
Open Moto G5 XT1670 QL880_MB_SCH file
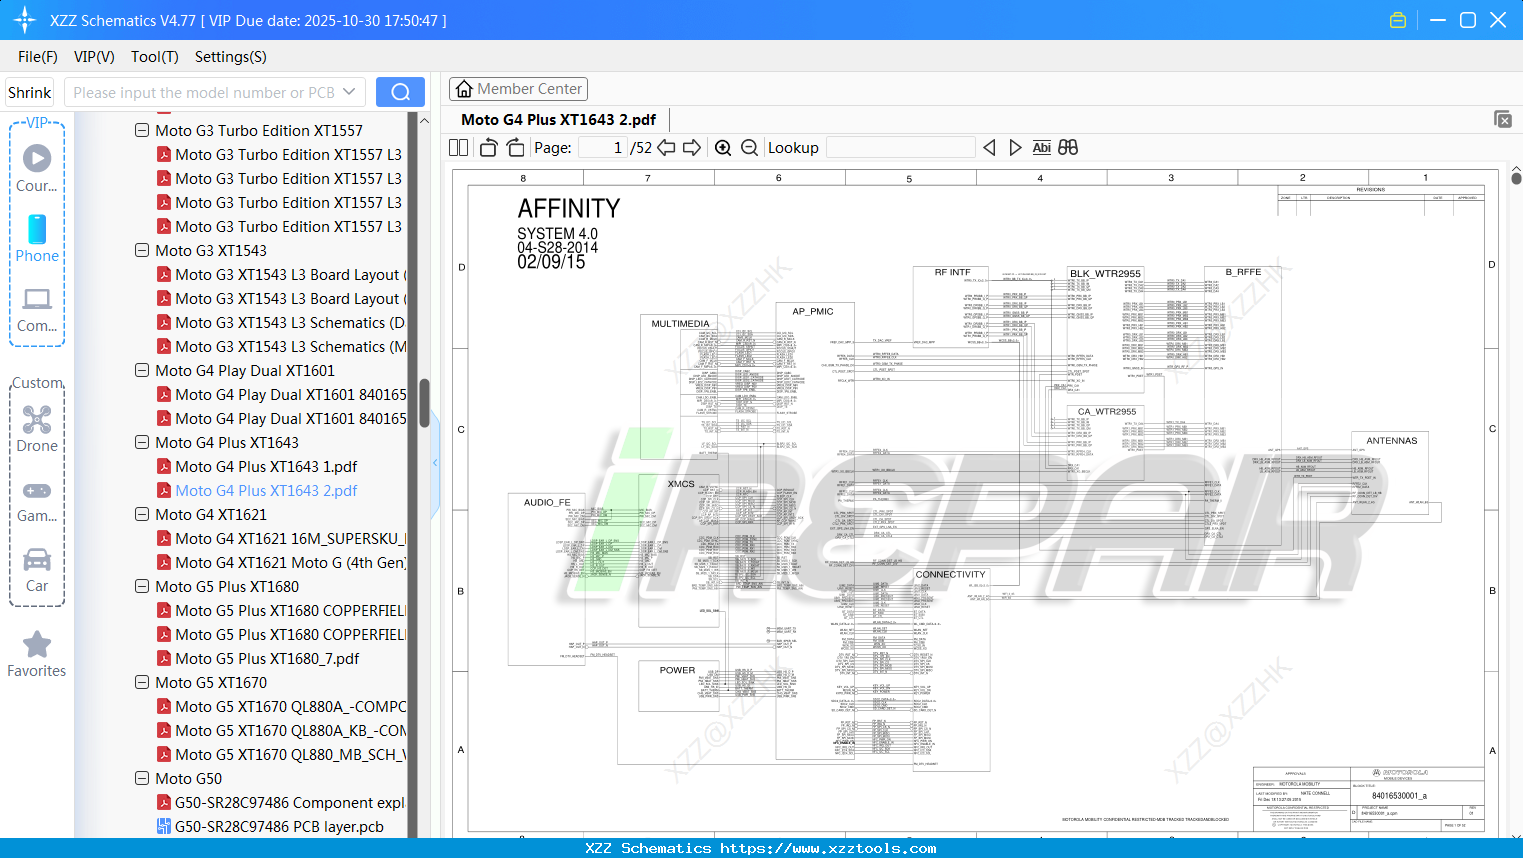(281, 754)
